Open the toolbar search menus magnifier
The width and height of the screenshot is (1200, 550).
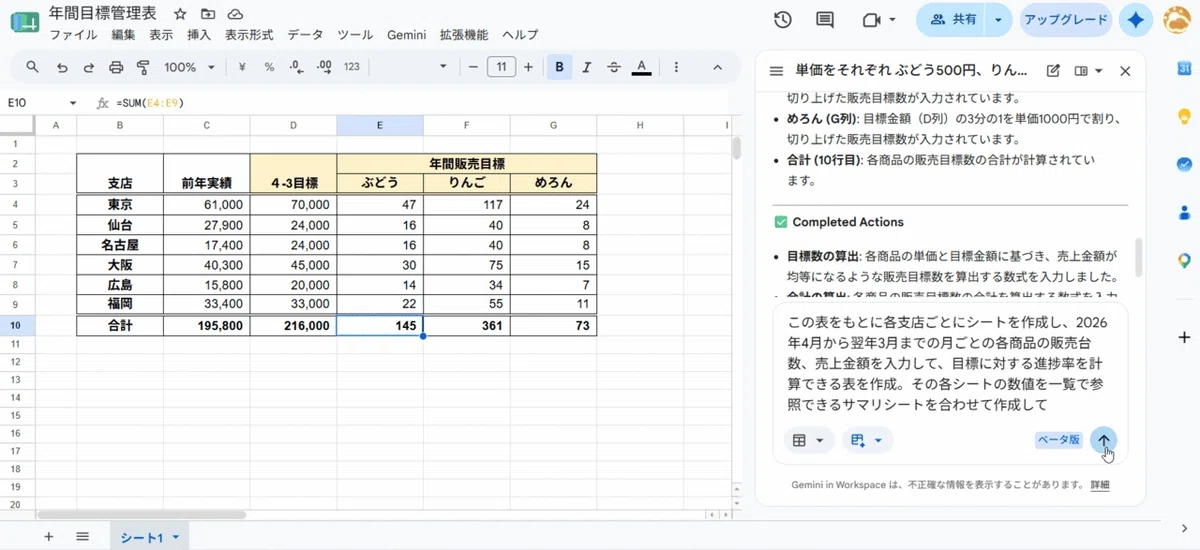point(33,68)
